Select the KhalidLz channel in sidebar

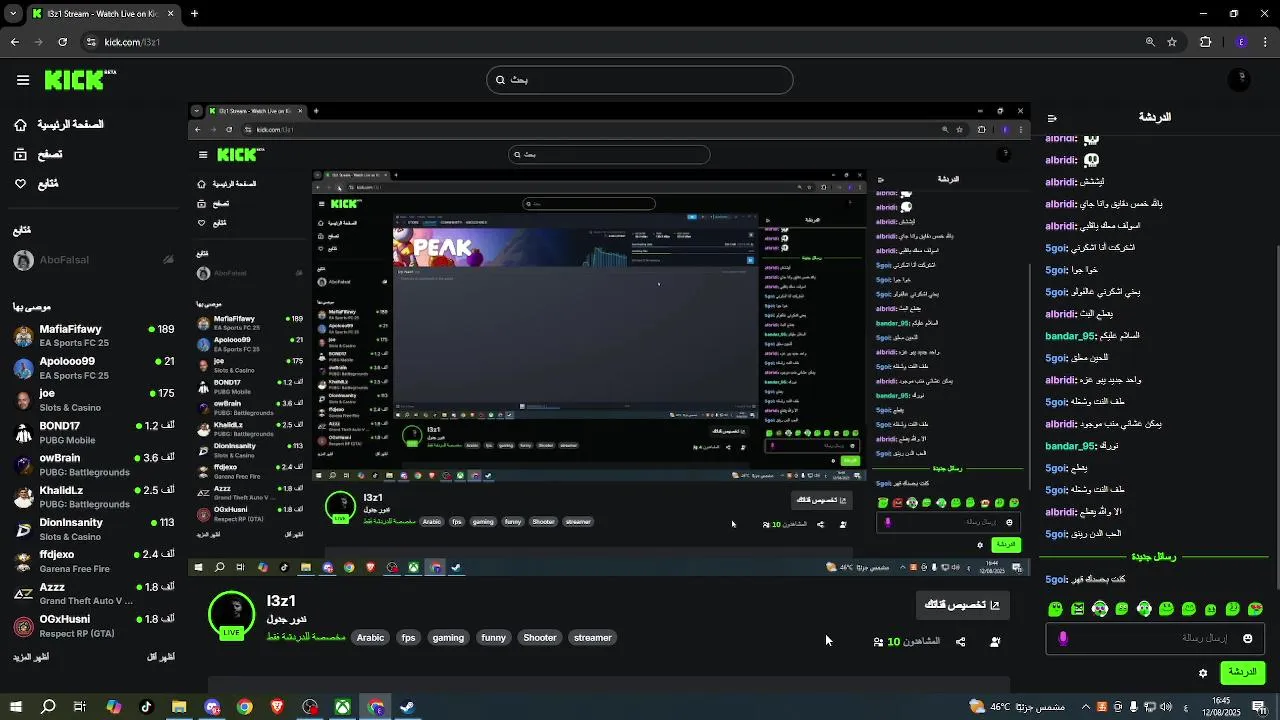pyautogui.click(x=94, y=497)
